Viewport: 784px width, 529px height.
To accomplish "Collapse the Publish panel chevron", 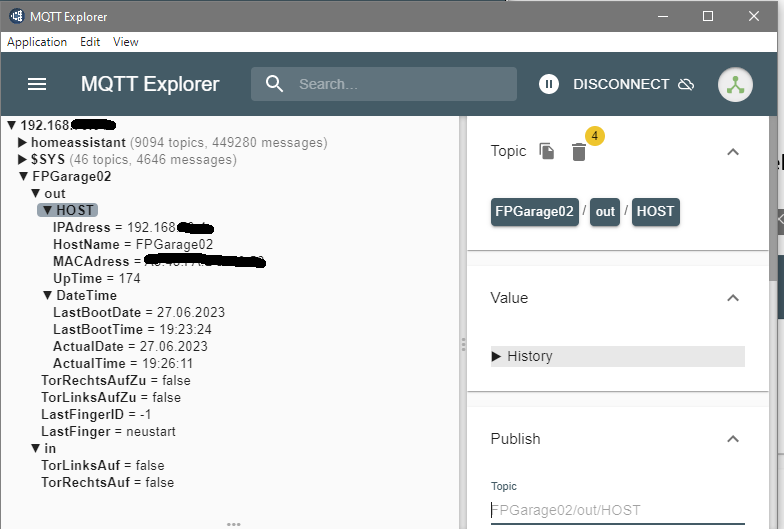I will (733, 439).
